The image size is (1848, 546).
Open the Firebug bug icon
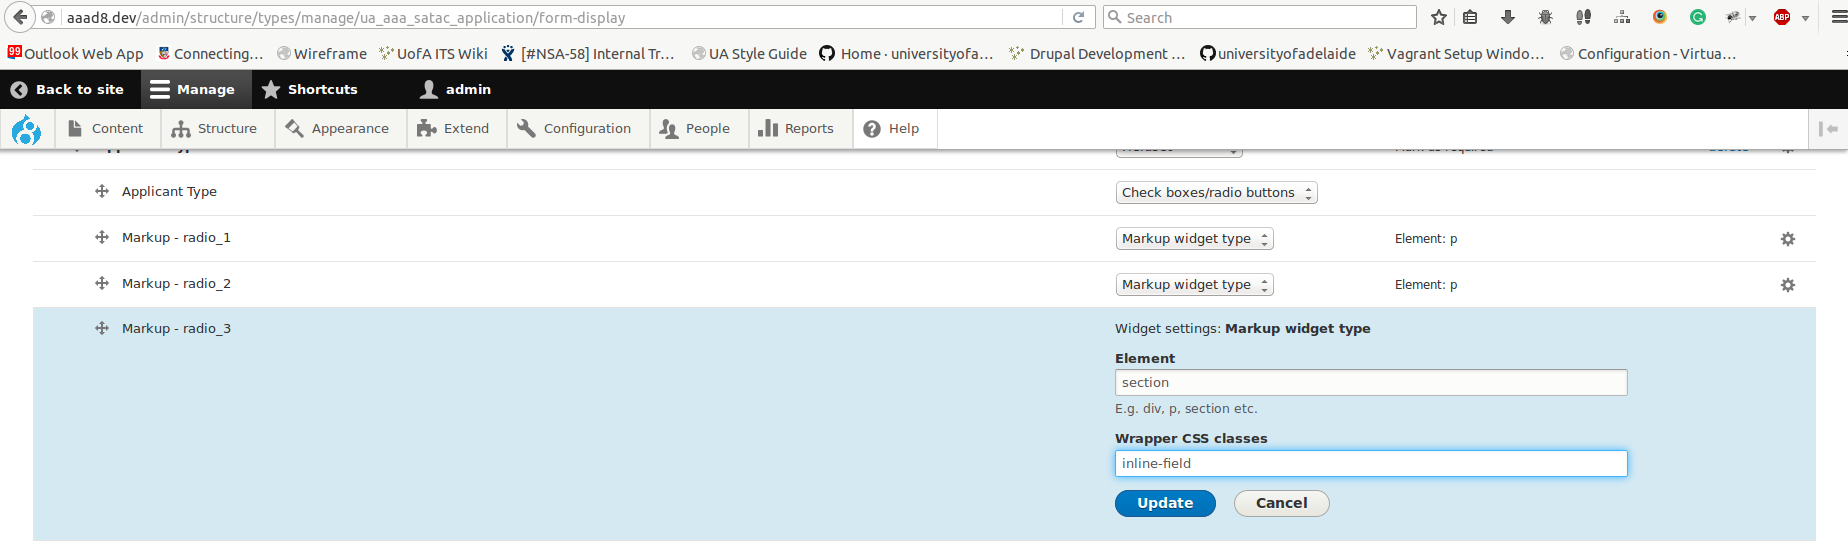point(1545,17)
